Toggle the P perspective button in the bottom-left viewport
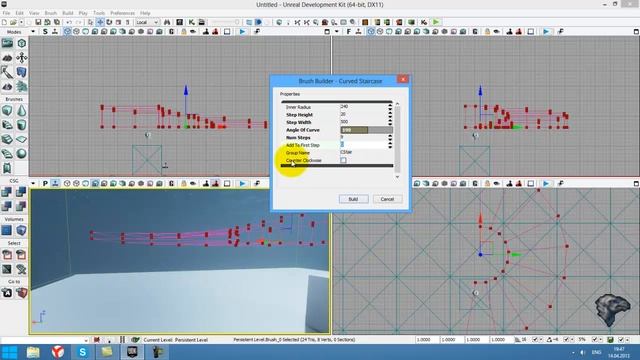Viewport: 640px width, 360px height. (45, 184)
